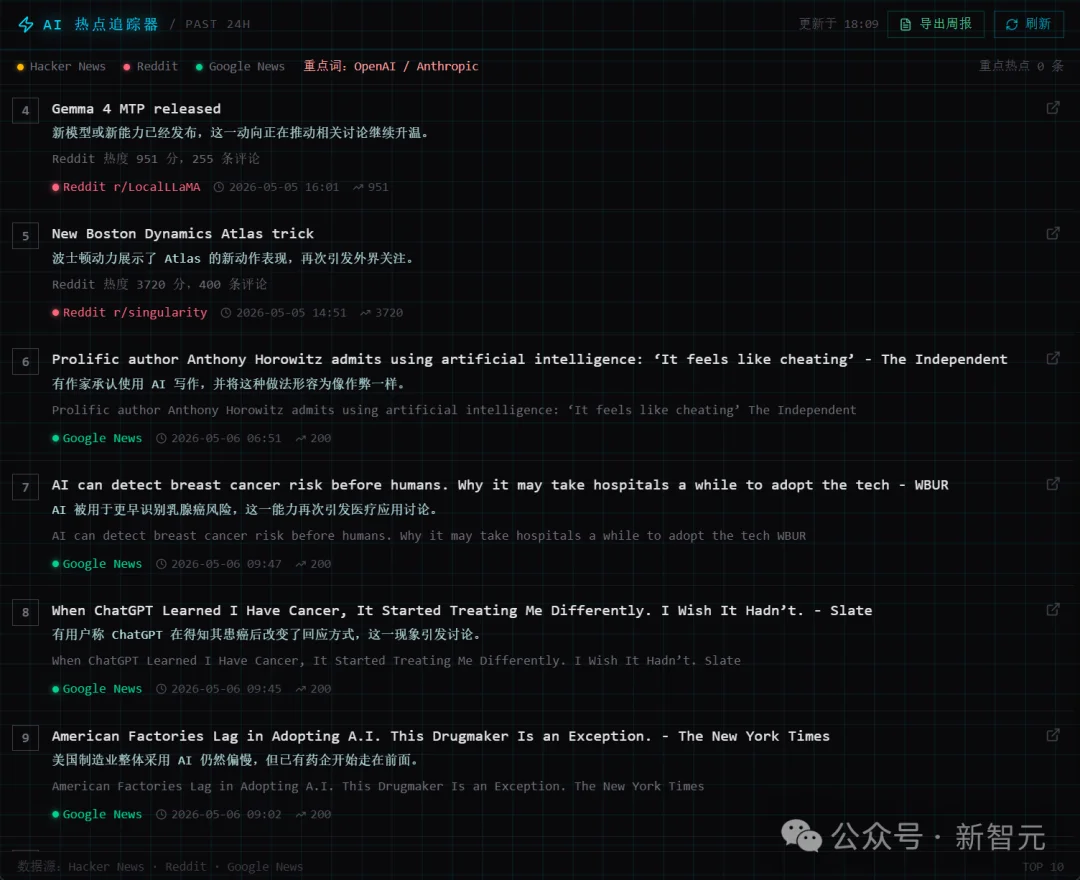Click Google News tag under WBUR article
Screen dimensions: 1080x880
97,564
